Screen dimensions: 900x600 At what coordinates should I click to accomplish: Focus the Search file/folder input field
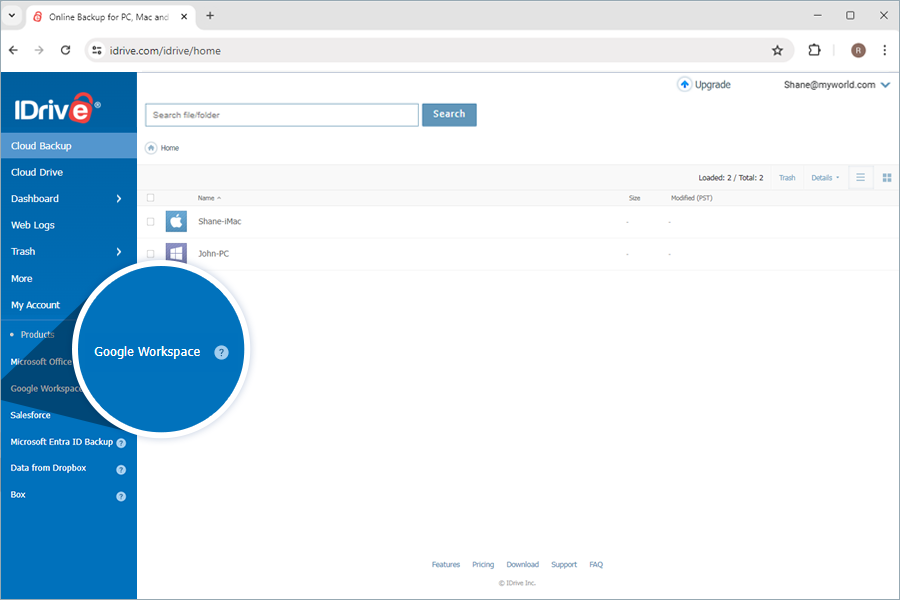click(282, 115)
